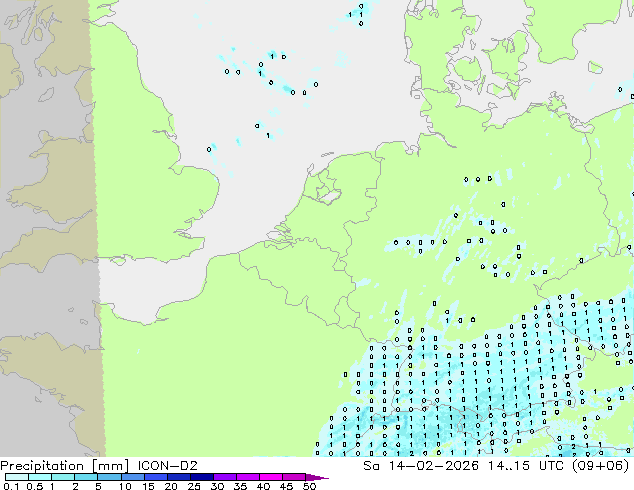The image size is (634, 490).
Task: Click purple swatch between 30 and 35
Action: [x=225, y=477]
